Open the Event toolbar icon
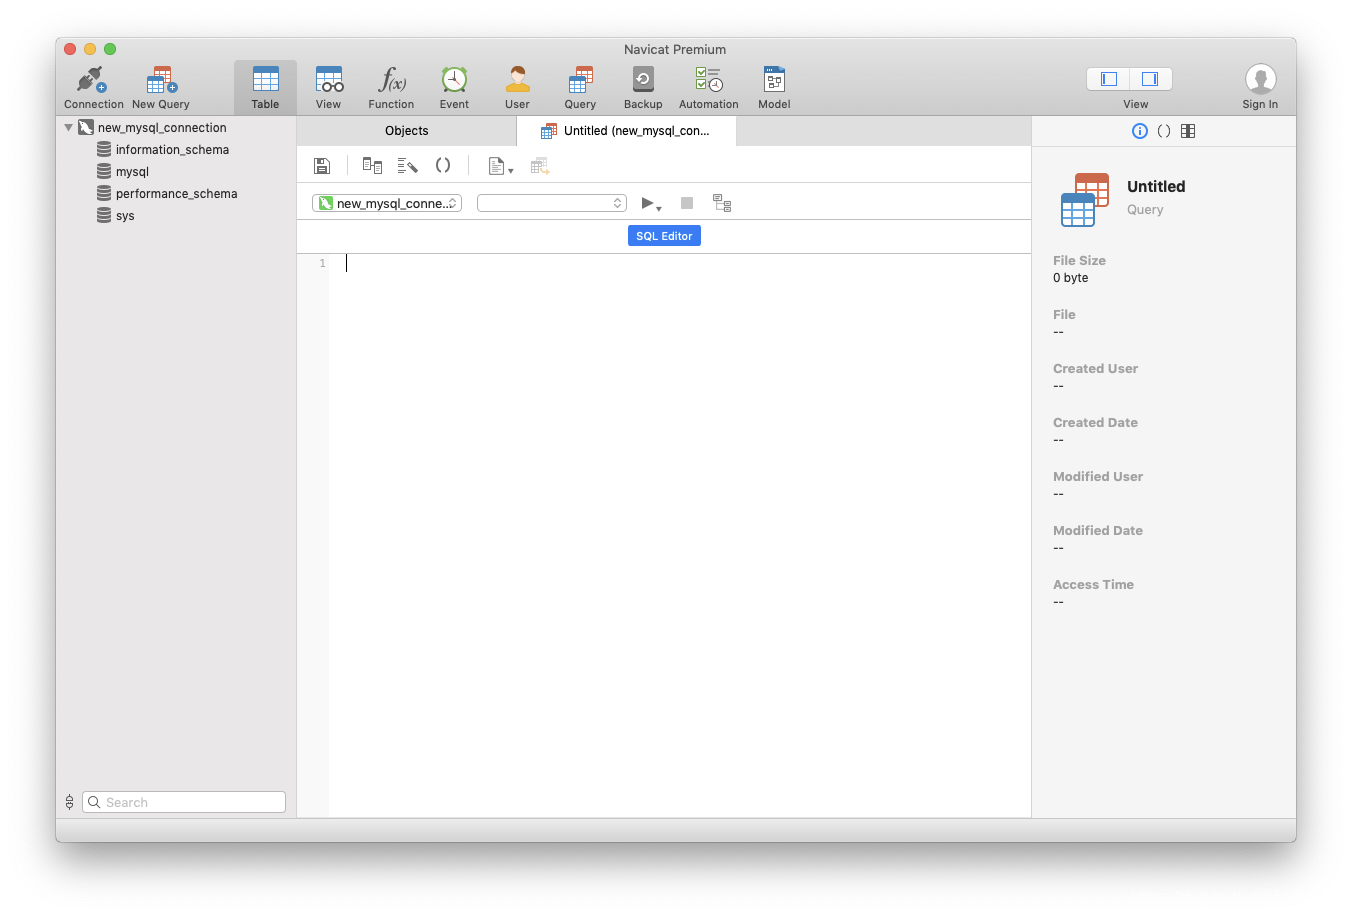The width and height of the screenshot is (1352, 916). [x=454, y=87]
